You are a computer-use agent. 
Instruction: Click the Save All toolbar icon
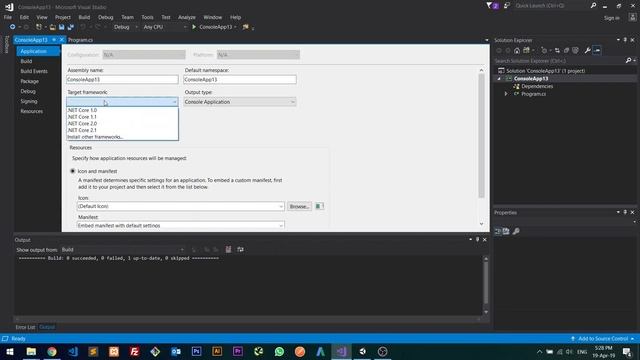[71, 27]
